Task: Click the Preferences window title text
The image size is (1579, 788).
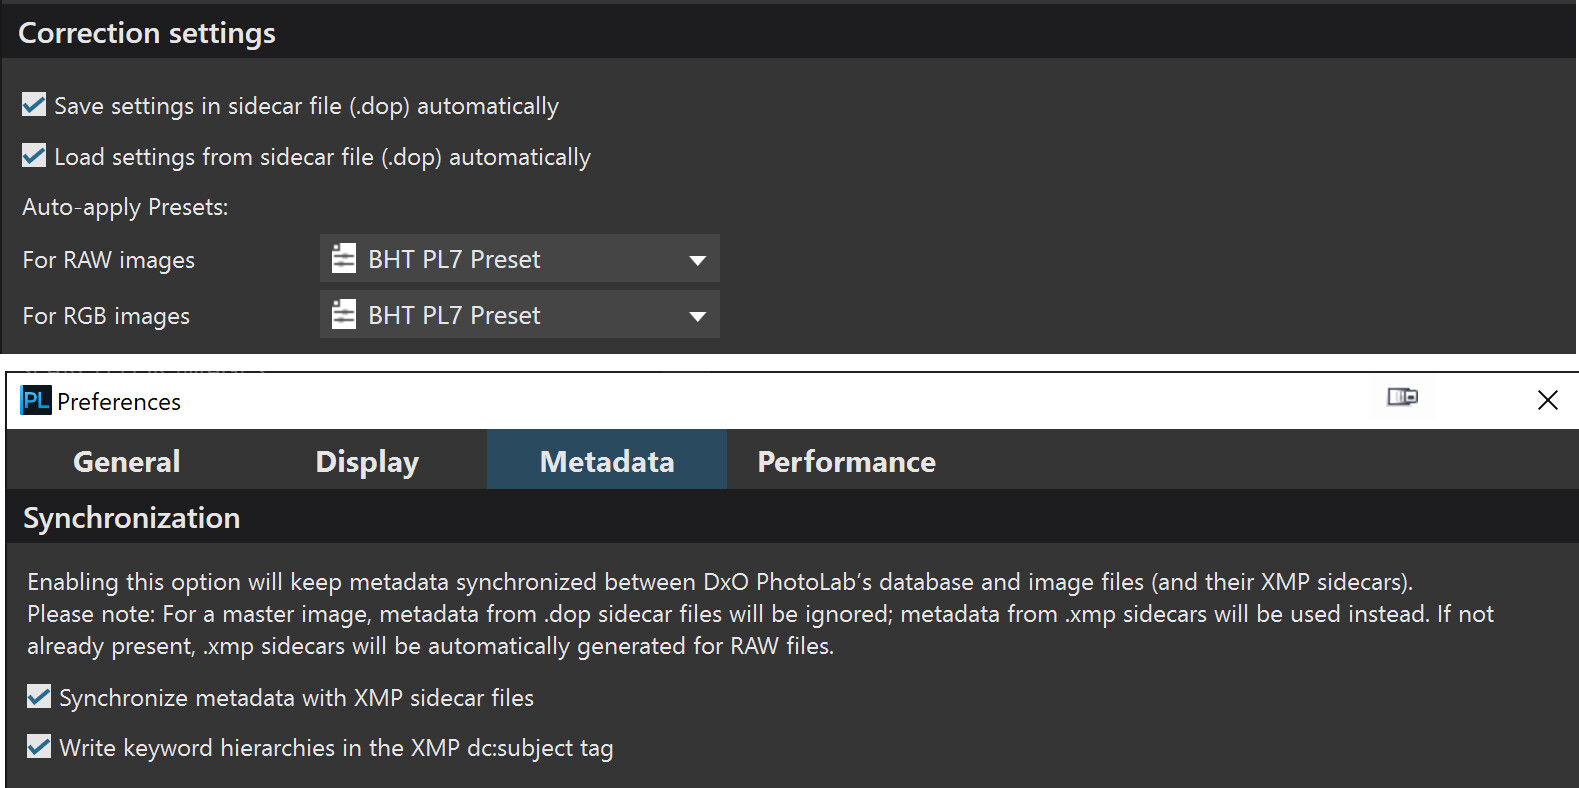Action: click(x=119, y=402)
